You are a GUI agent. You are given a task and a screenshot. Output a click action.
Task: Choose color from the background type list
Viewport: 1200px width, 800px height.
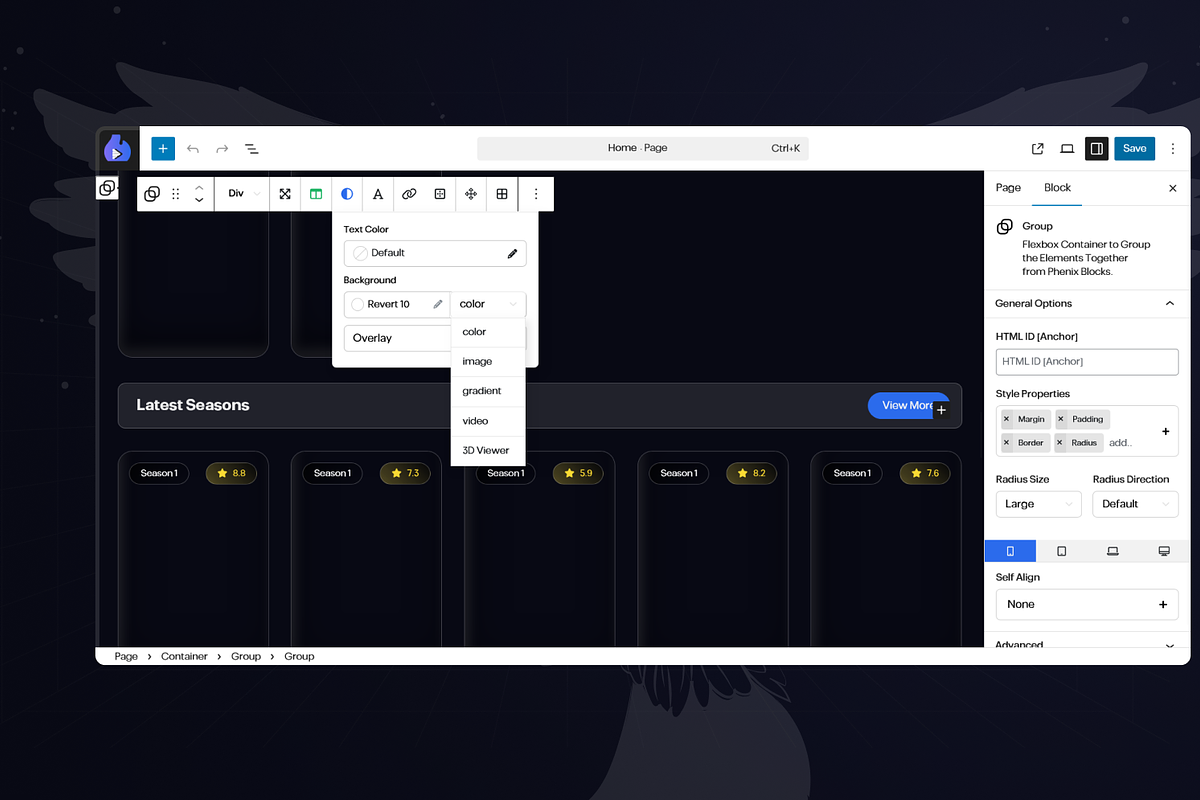[487, 332]
